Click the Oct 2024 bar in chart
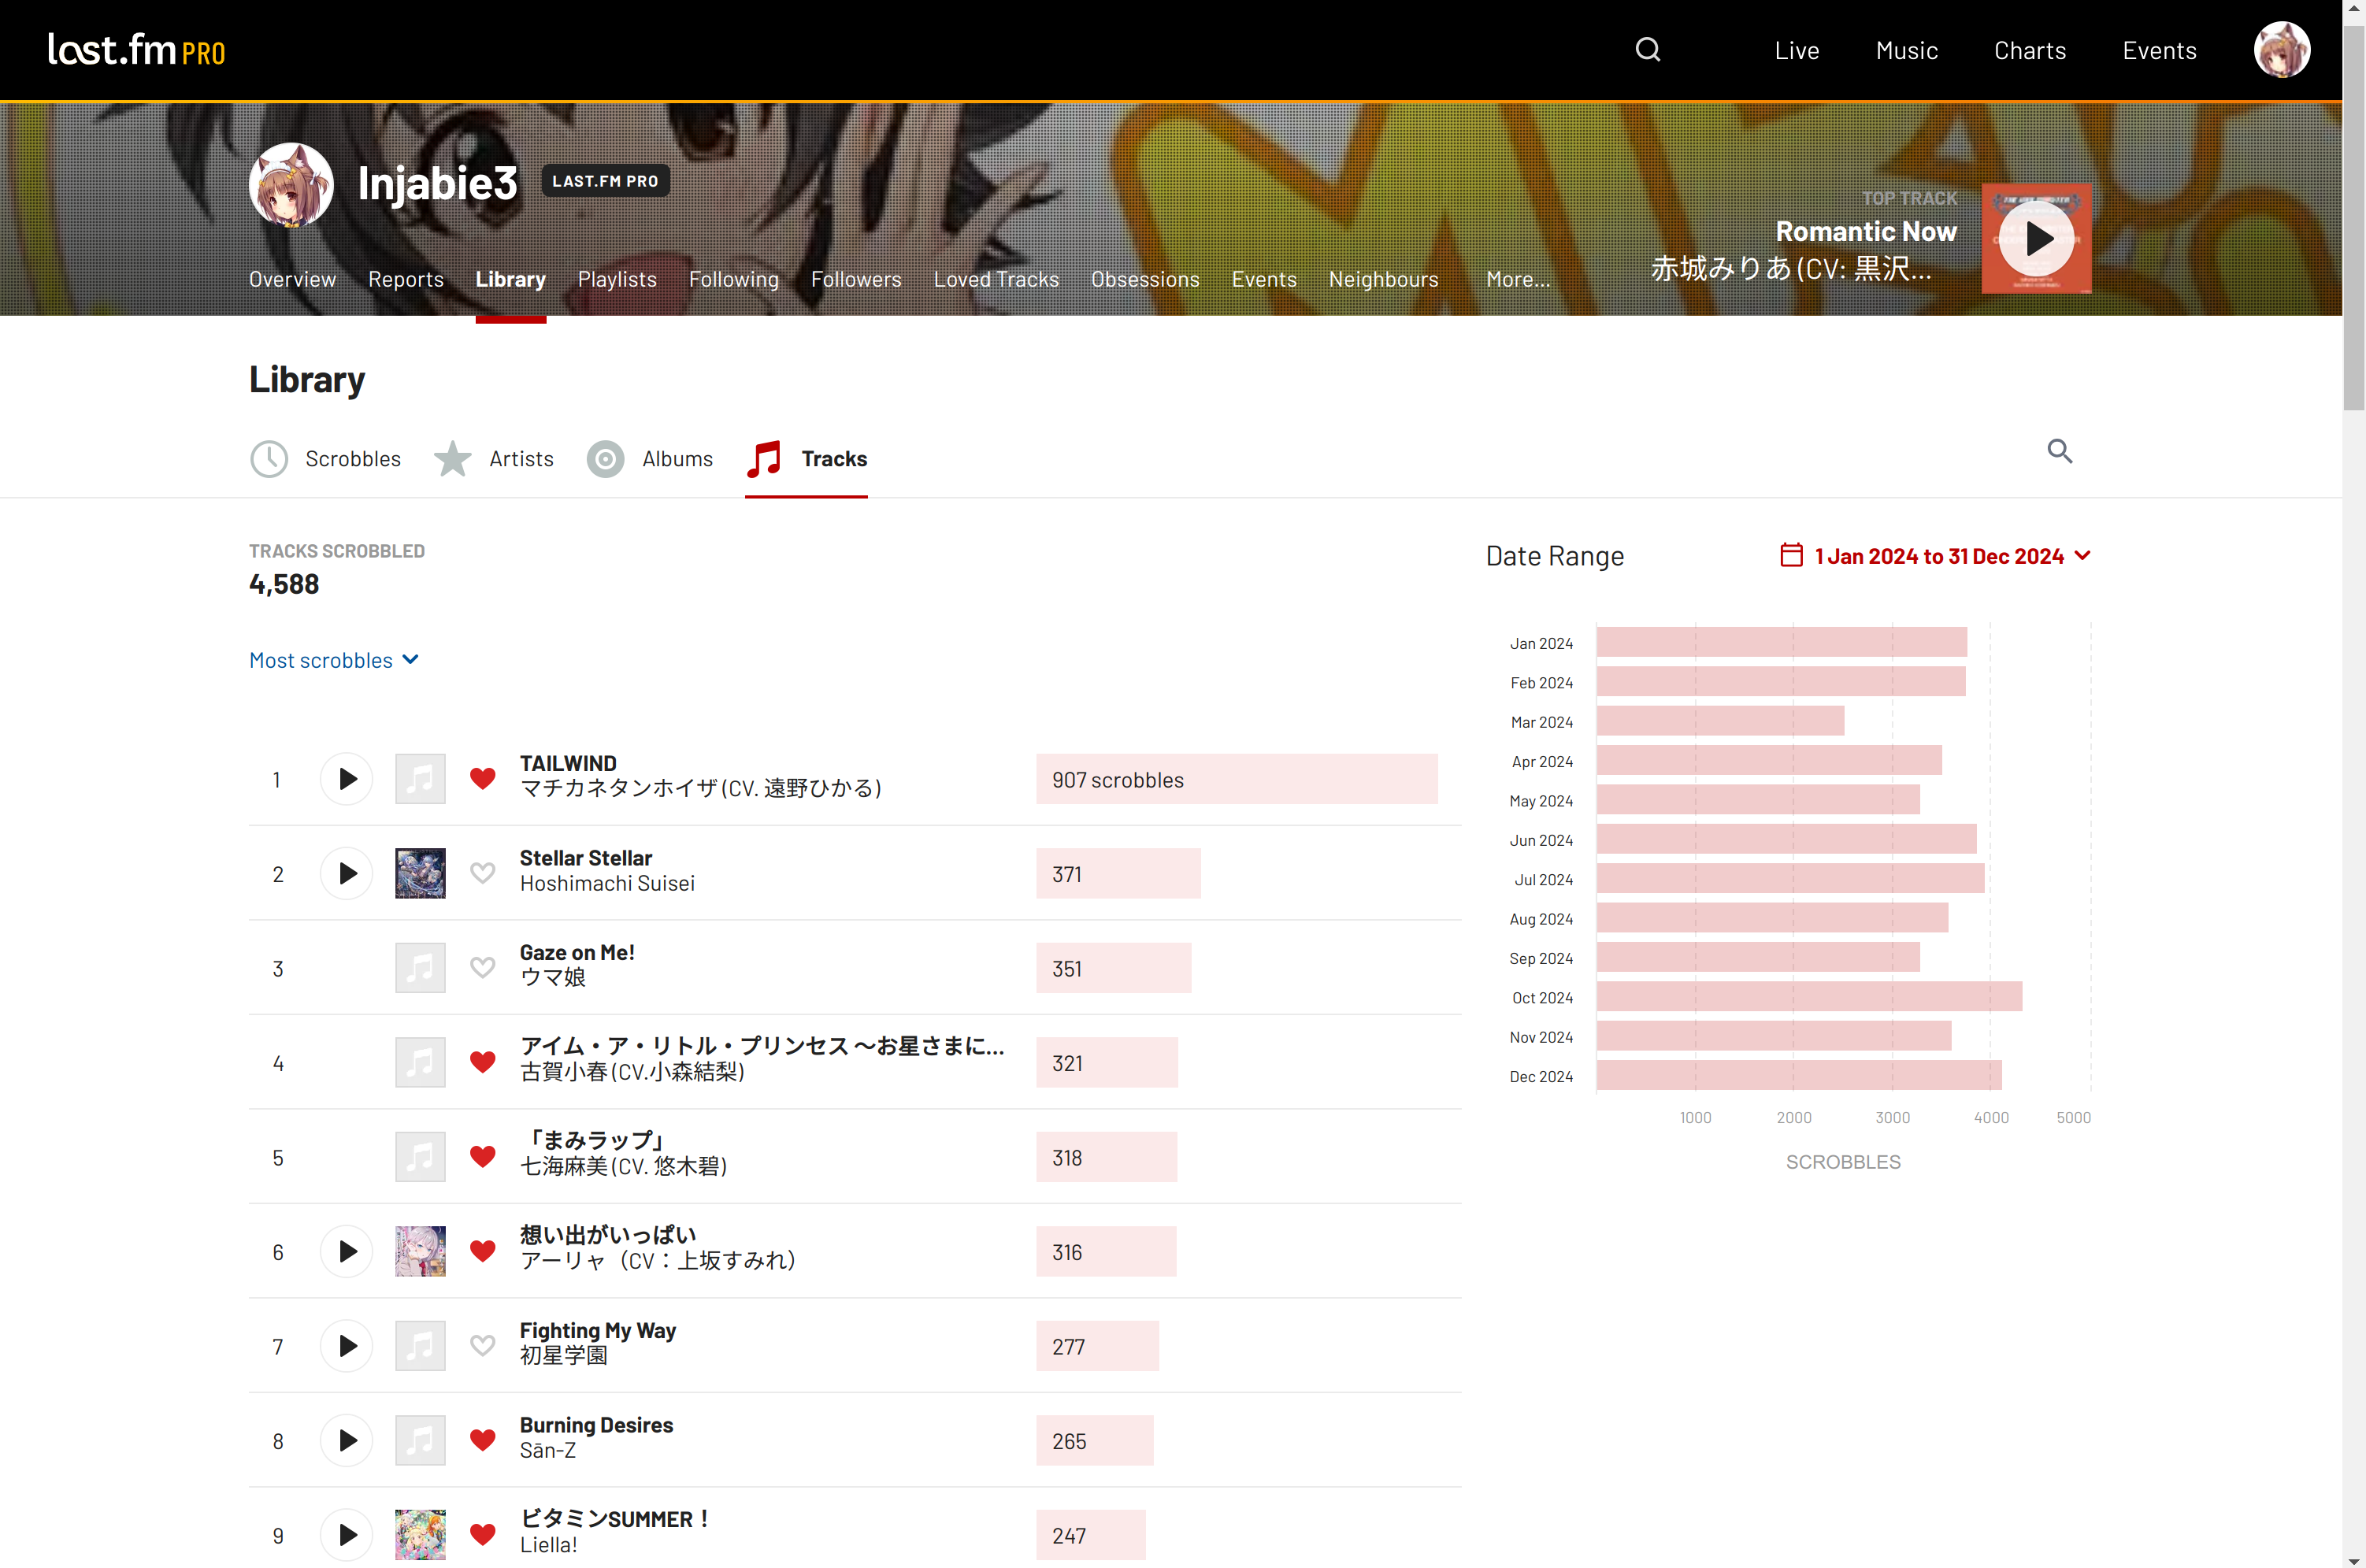The image size is (2366, 1568). (1809, 997)
